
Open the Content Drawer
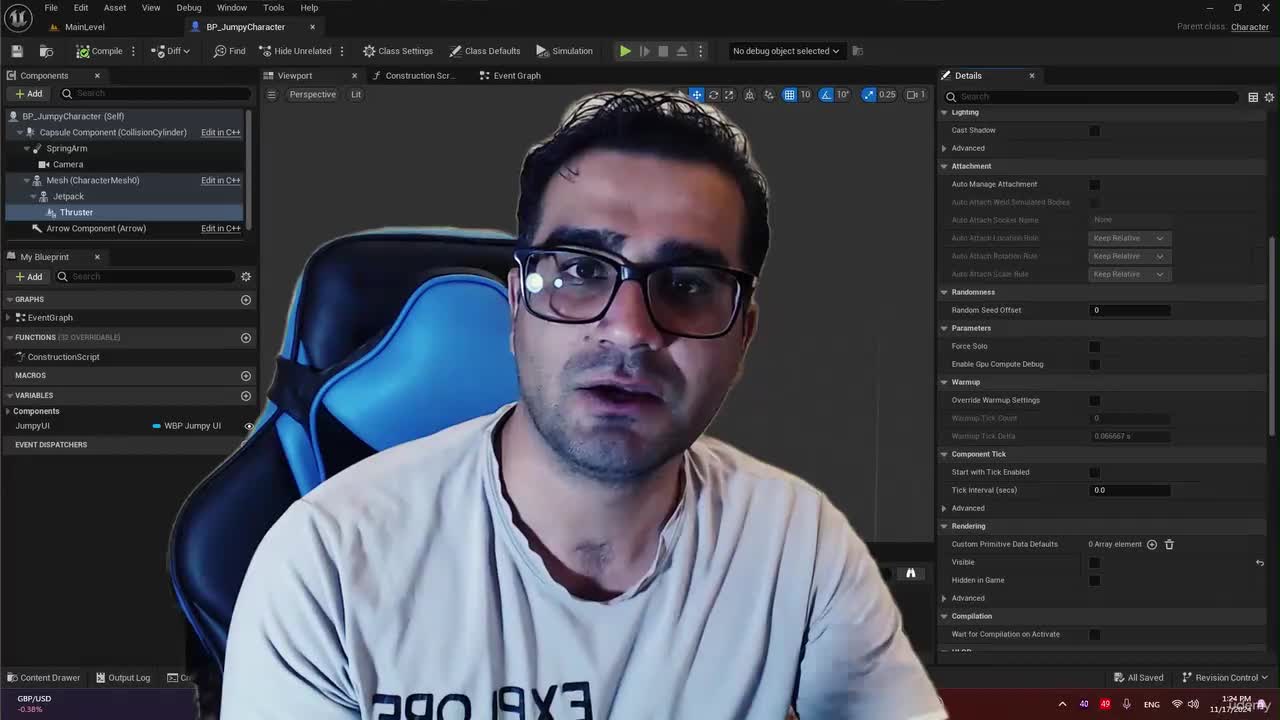[x=43, y=678]
